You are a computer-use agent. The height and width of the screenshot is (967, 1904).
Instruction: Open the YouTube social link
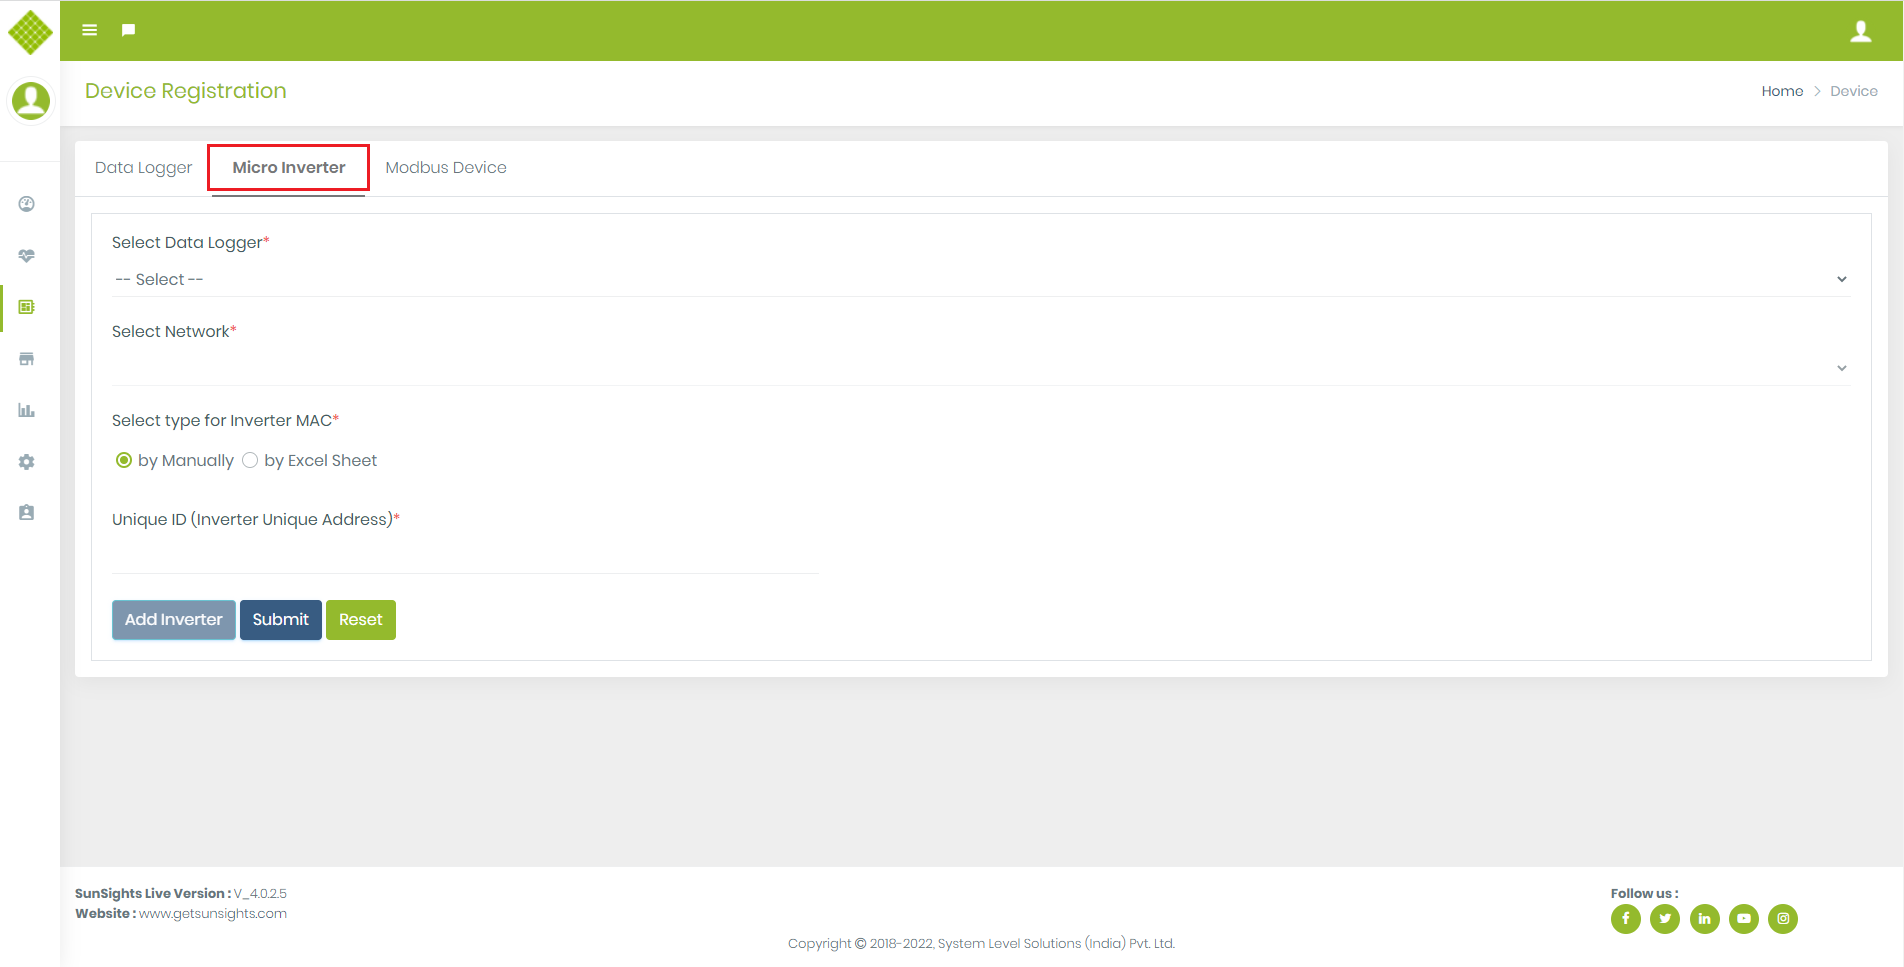pyautogui.click(x=1743, y=918)
